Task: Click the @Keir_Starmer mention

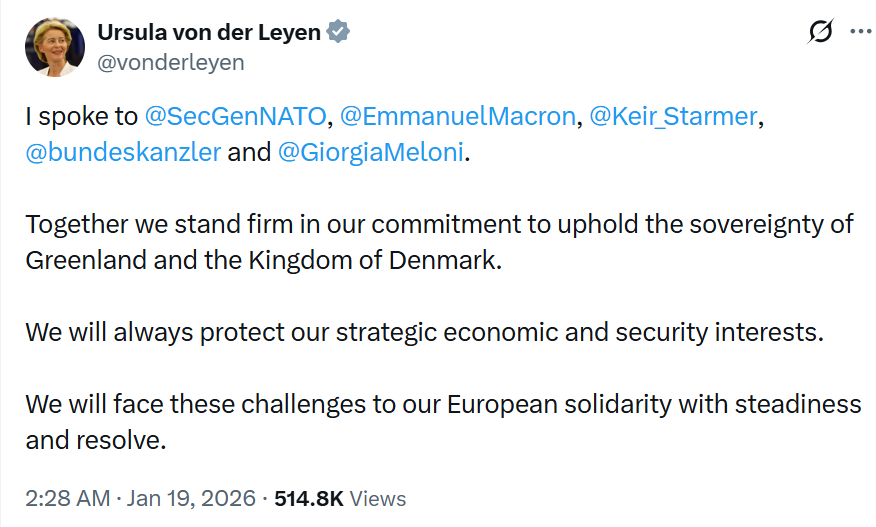Action: point(673,116)
